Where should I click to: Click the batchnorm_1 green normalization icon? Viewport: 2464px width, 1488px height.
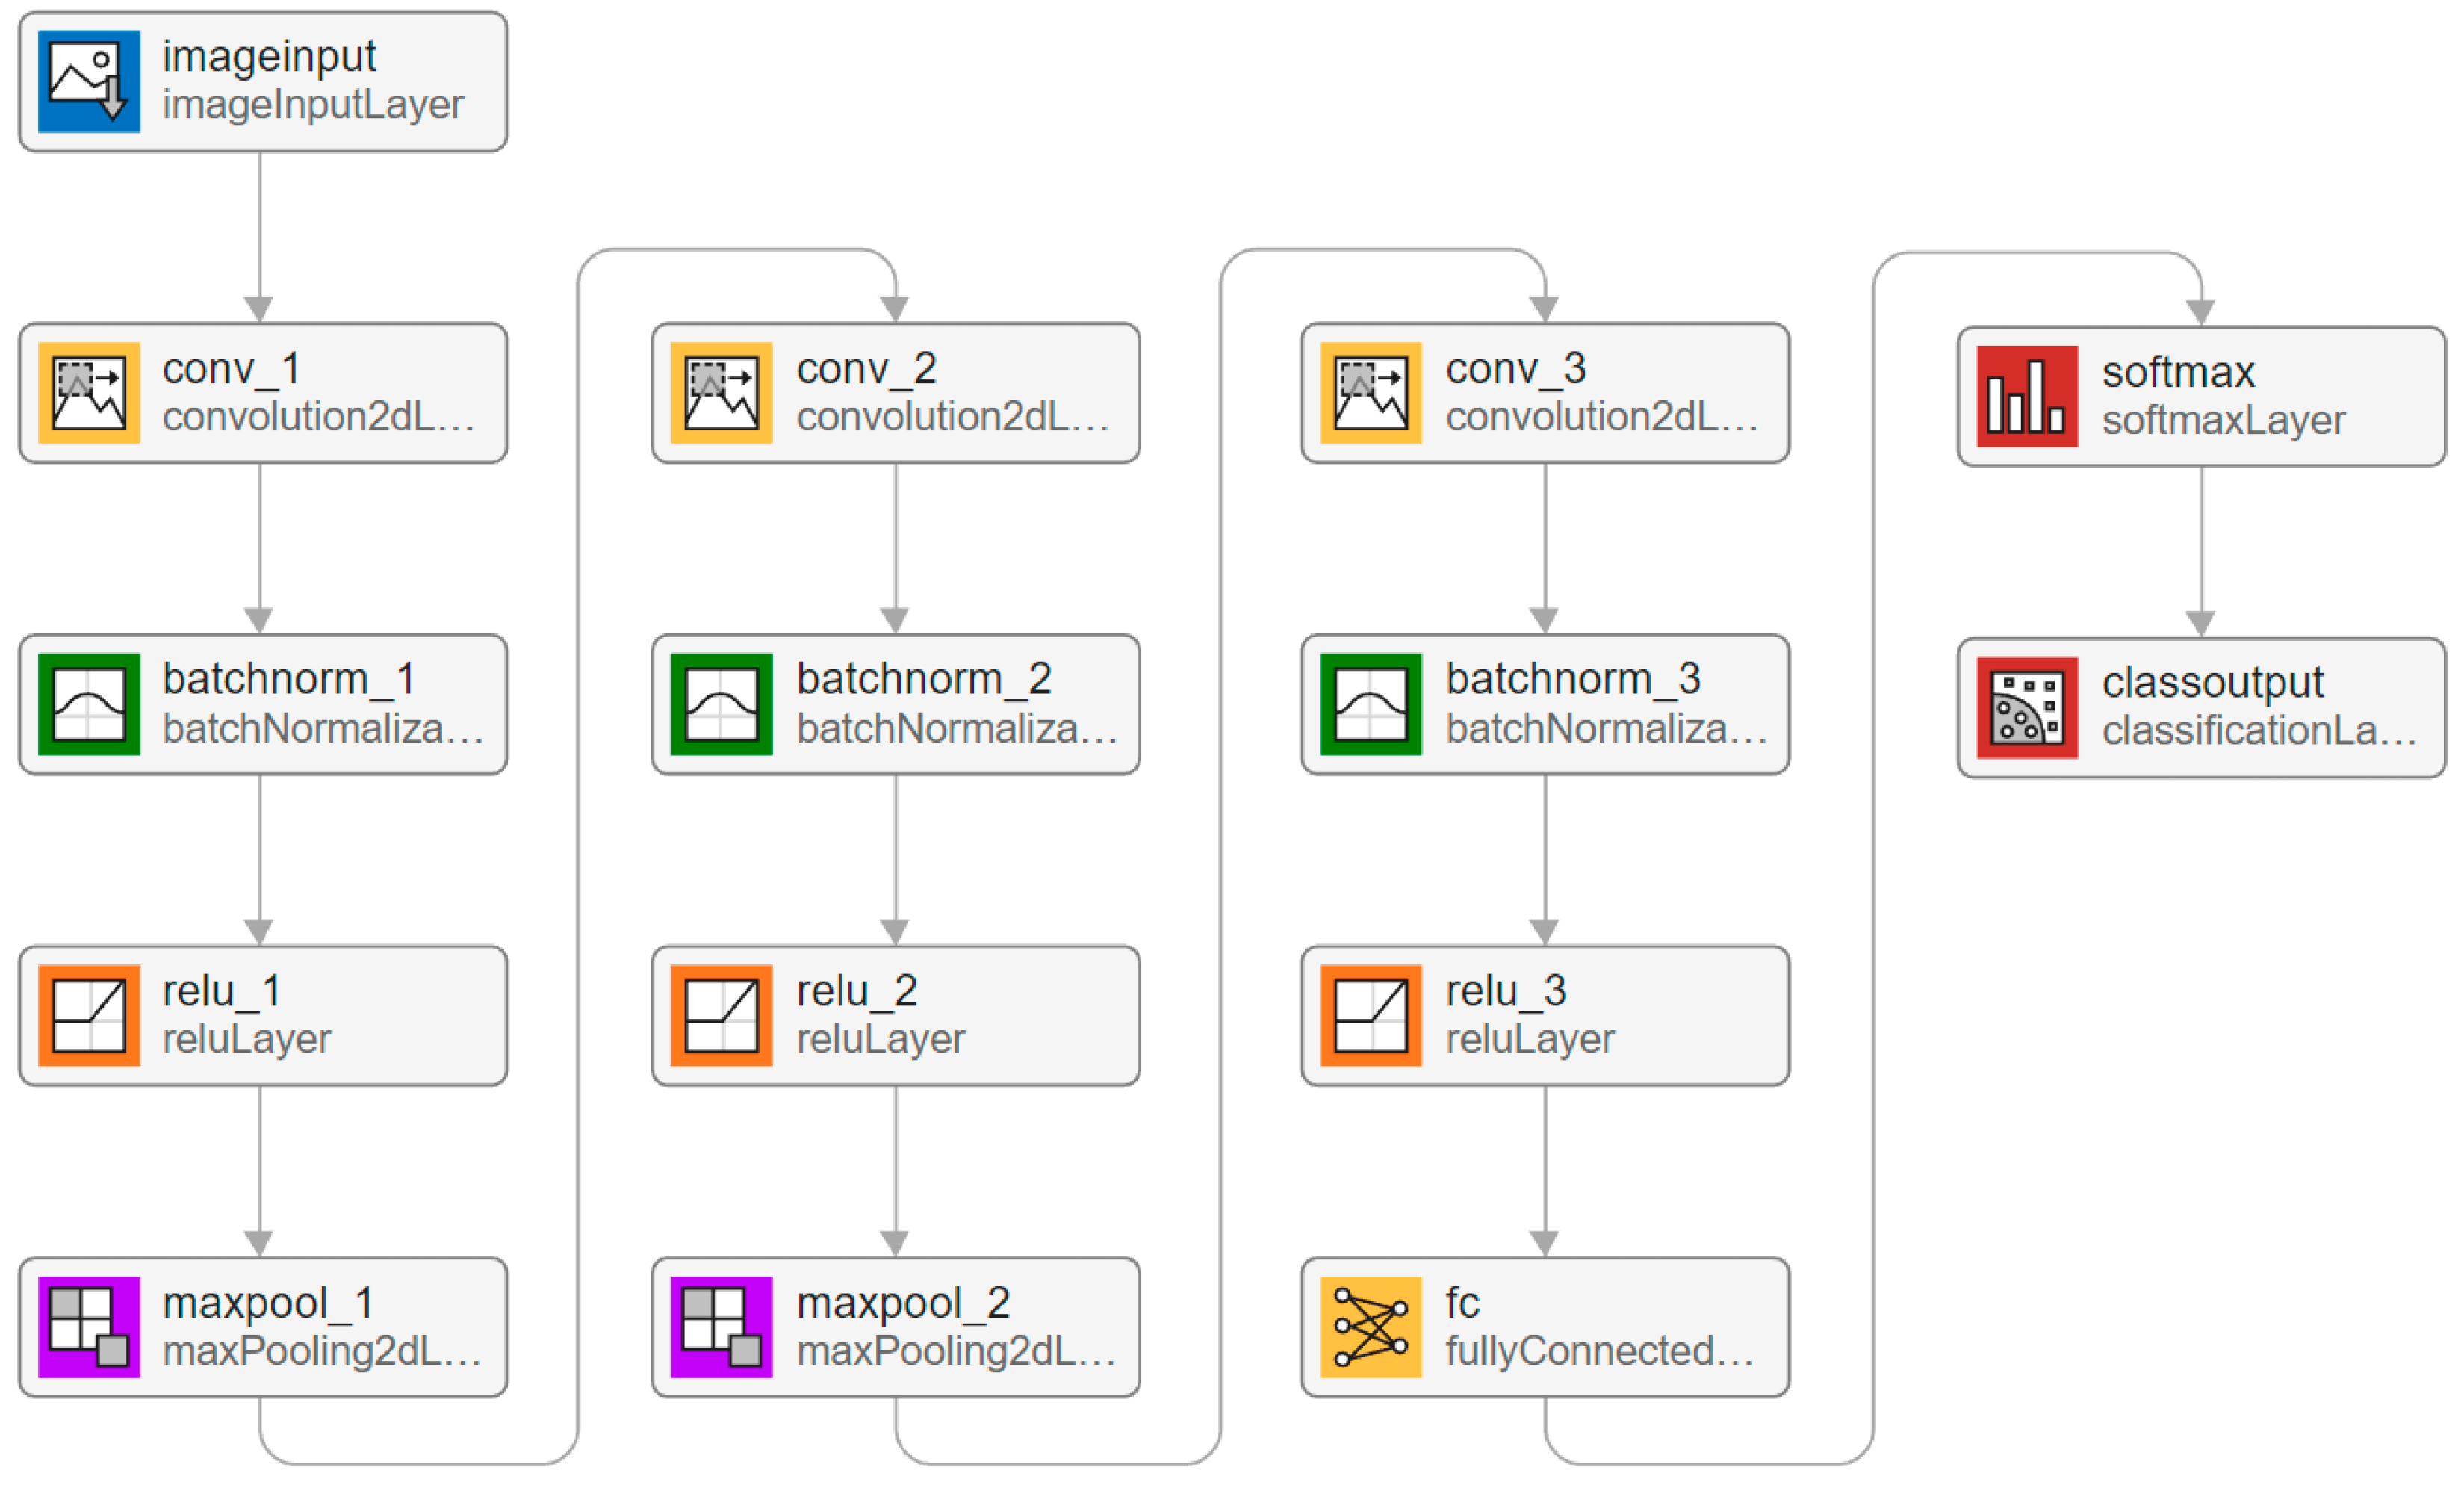88,704
